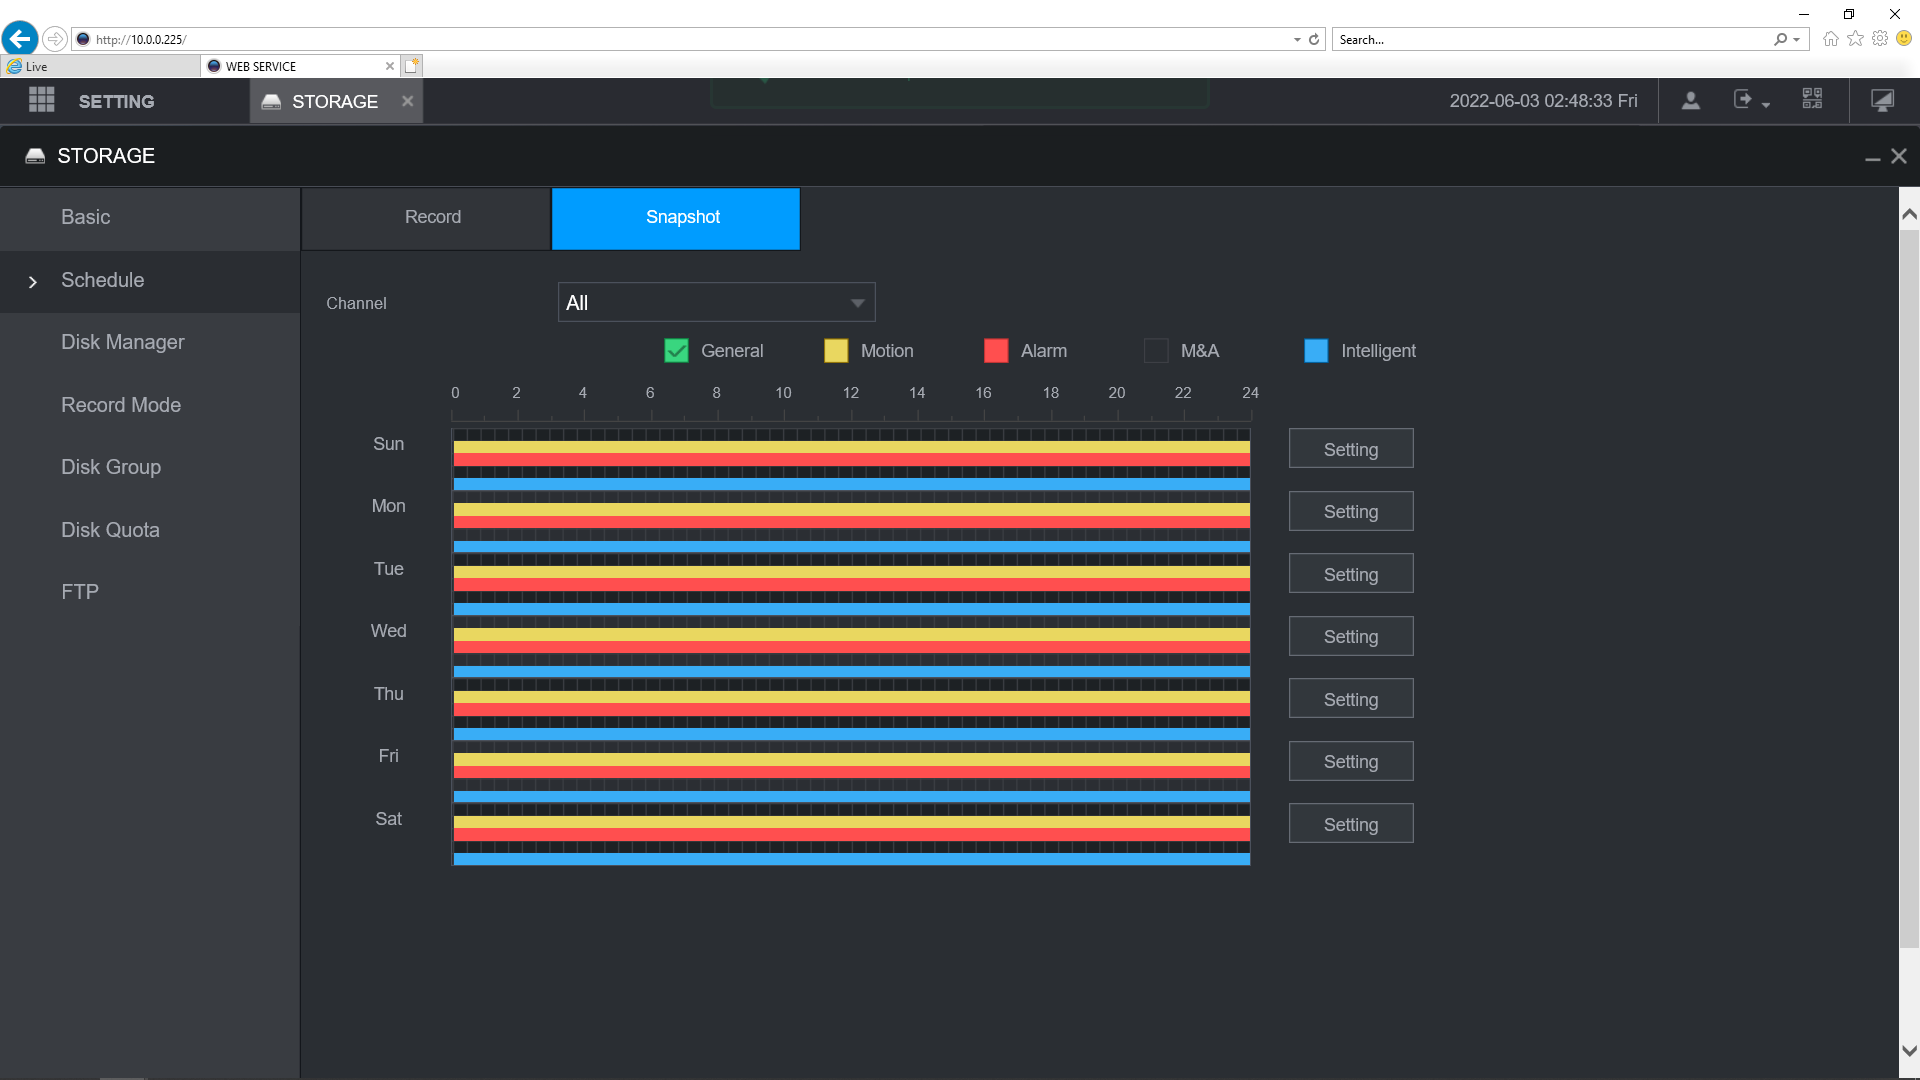Open the QR code icon

(1812, 99)
